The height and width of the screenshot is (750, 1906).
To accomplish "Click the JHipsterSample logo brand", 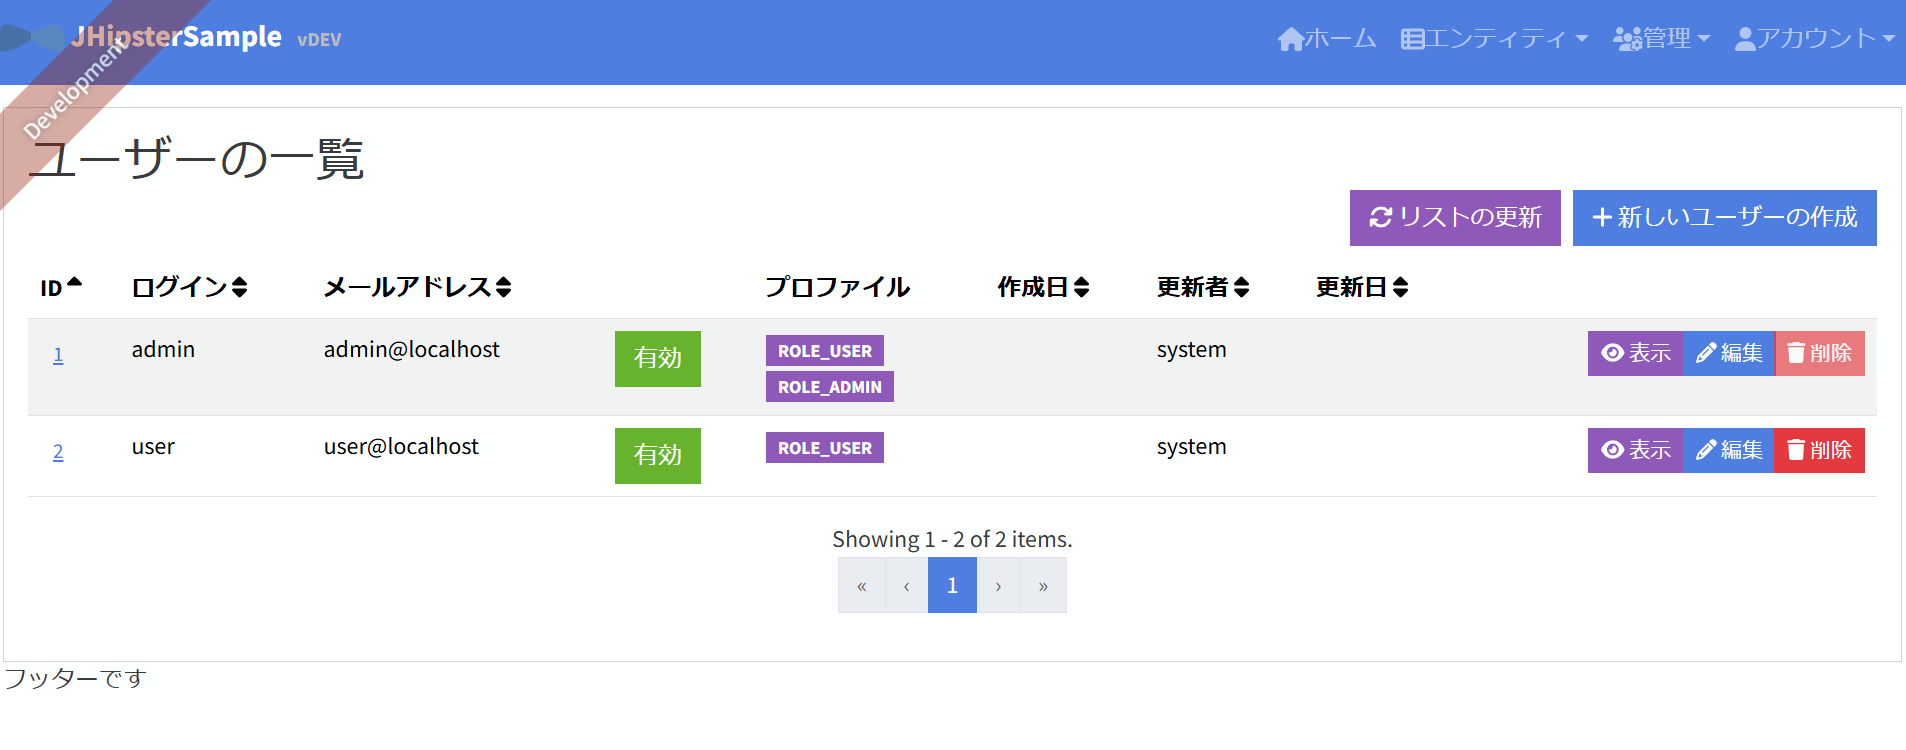I will coord(176,37).
